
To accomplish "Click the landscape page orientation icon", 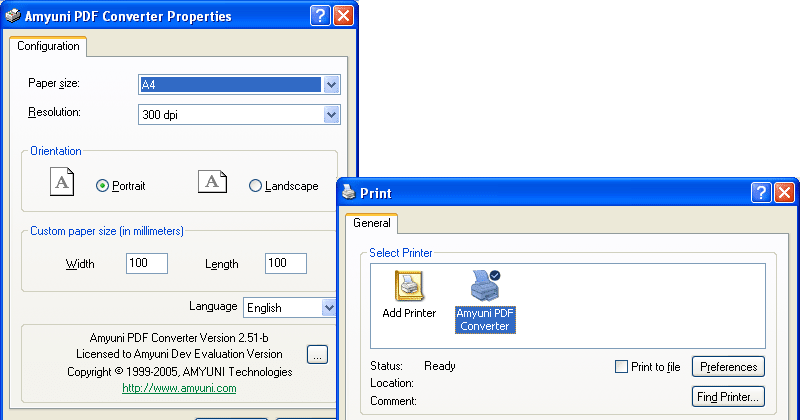I will (212, 182).
